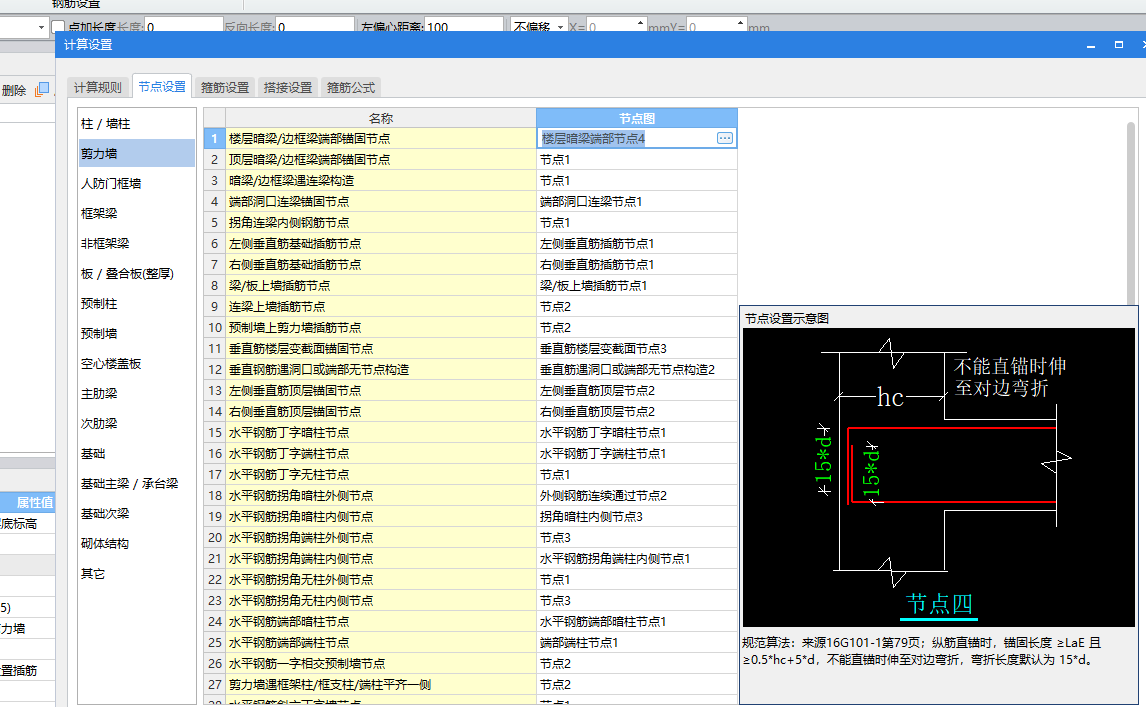Select 板 / 叠合板(整厚) category
The height and width of the screenshot is (707, 1146).
pyautogui.click(x=137, y=273)
